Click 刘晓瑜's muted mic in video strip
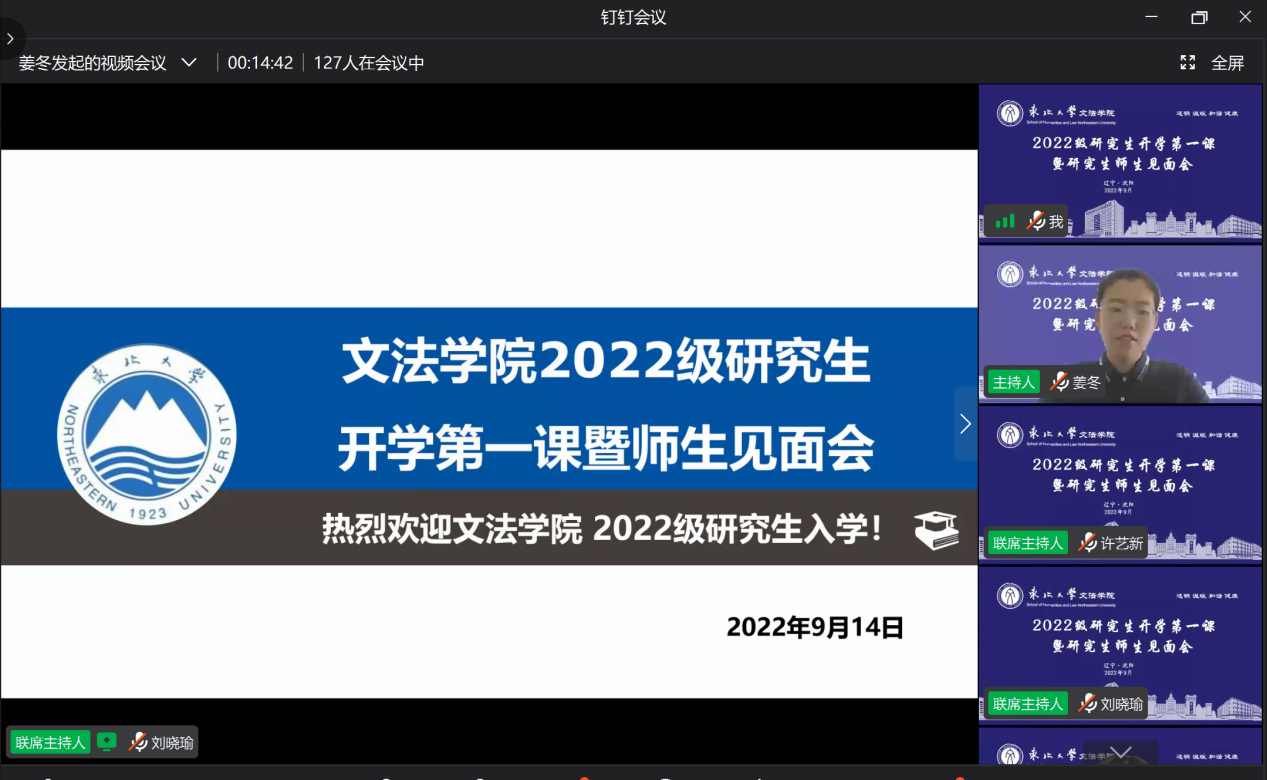The image size is (1267, 780). (x=1087, y=704)
